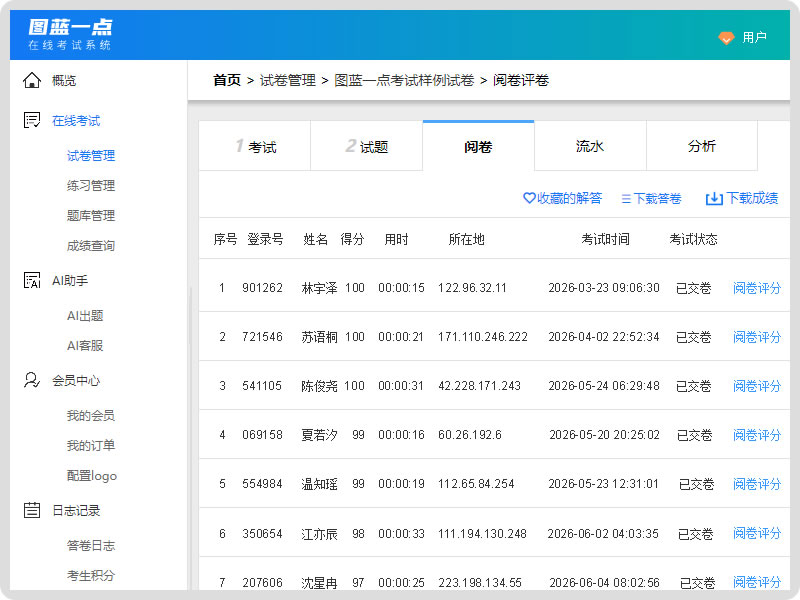Screen dimensions: 800x600
Task: Open 成绩查询 menu item
Action: [x=91, y=246]
